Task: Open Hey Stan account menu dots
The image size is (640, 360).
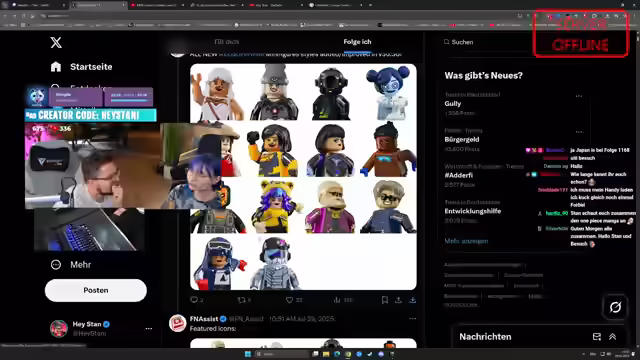Action: point(149,328)
